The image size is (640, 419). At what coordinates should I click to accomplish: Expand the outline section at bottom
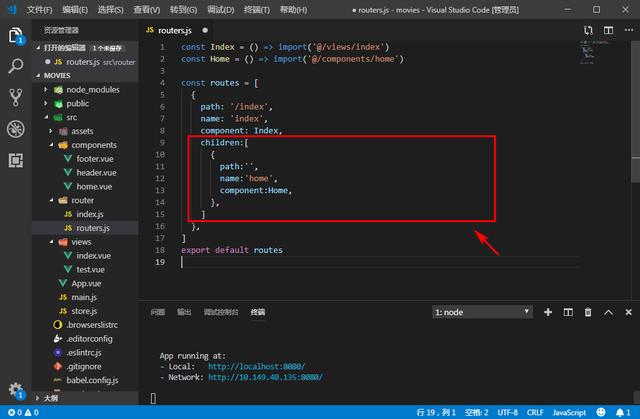coord(51,398)
